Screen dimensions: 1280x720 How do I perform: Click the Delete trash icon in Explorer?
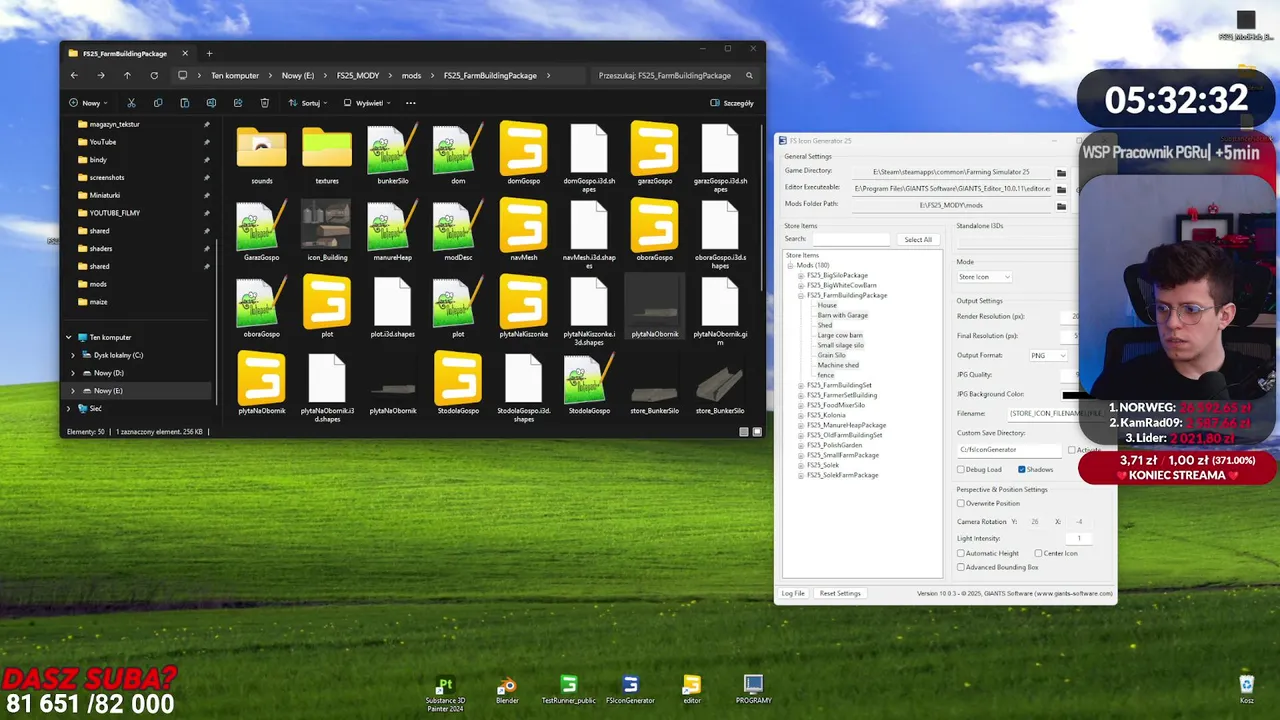pos(264,103)
